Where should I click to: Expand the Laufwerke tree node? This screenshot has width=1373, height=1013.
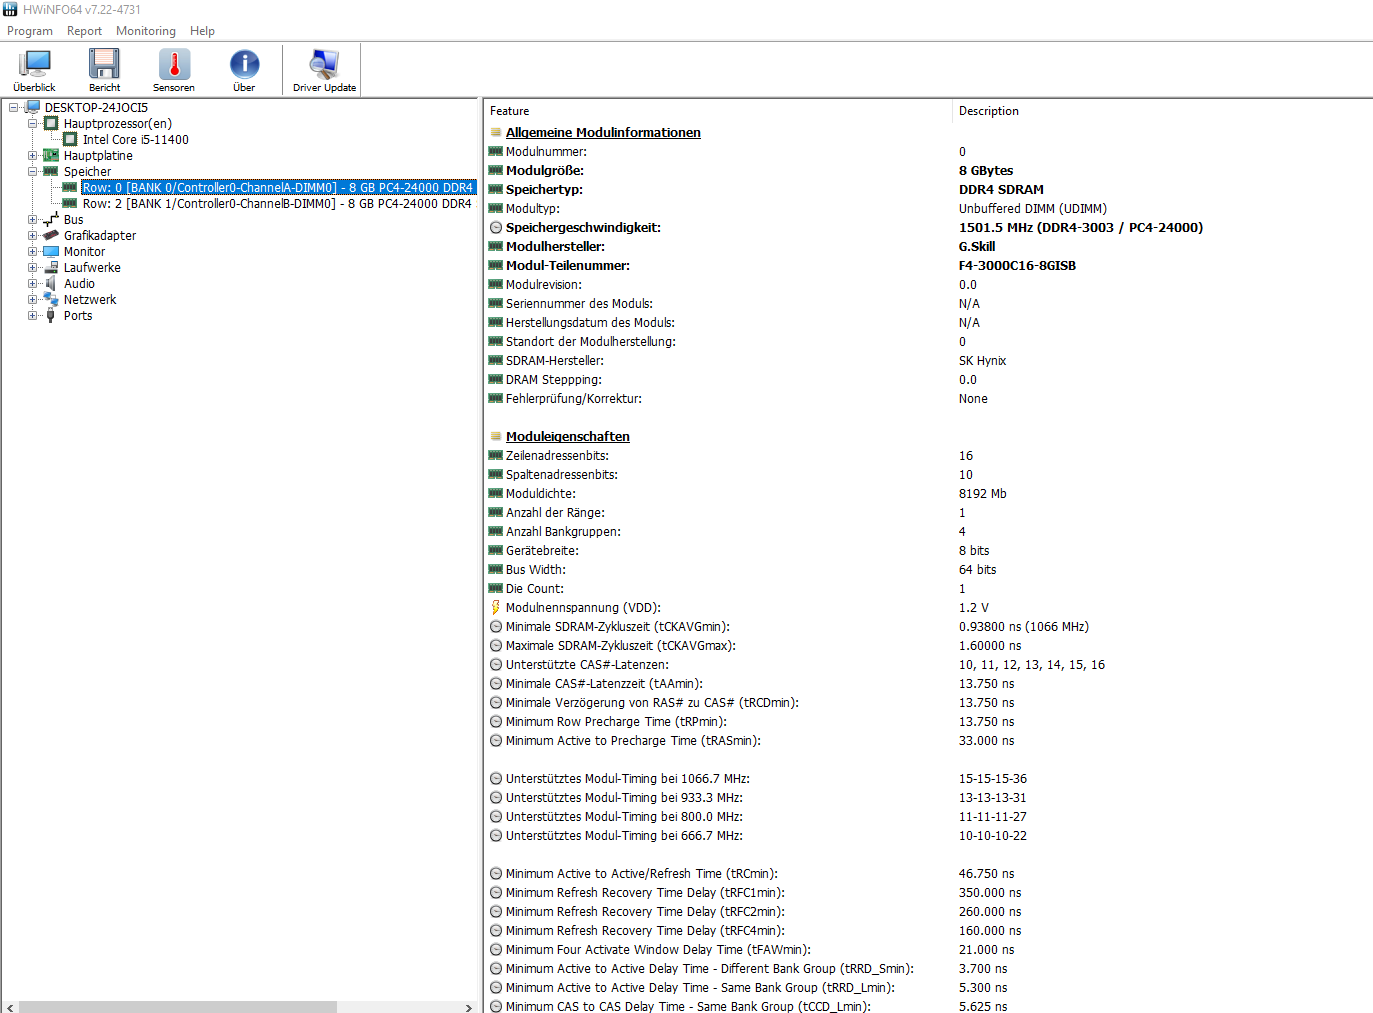click(x=33, y=267)
